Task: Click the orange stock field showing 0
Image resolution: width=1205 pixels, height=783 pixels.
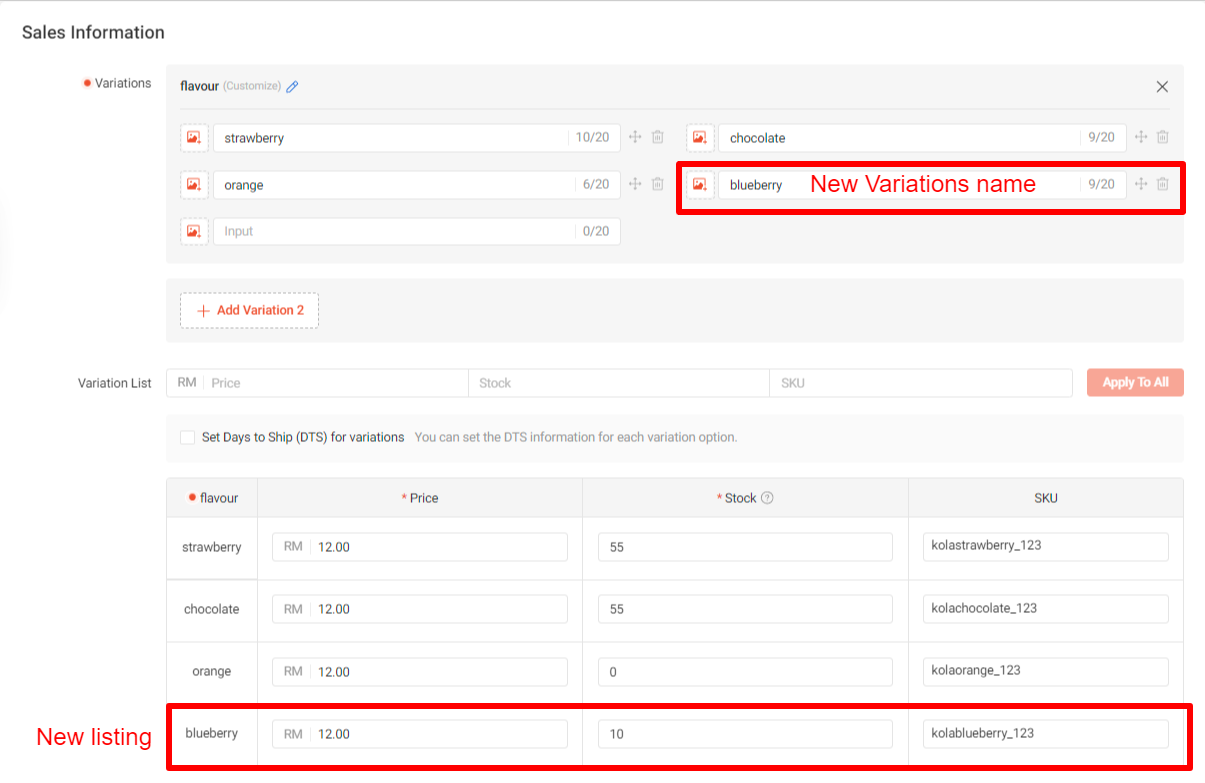Action: [745, 672]
